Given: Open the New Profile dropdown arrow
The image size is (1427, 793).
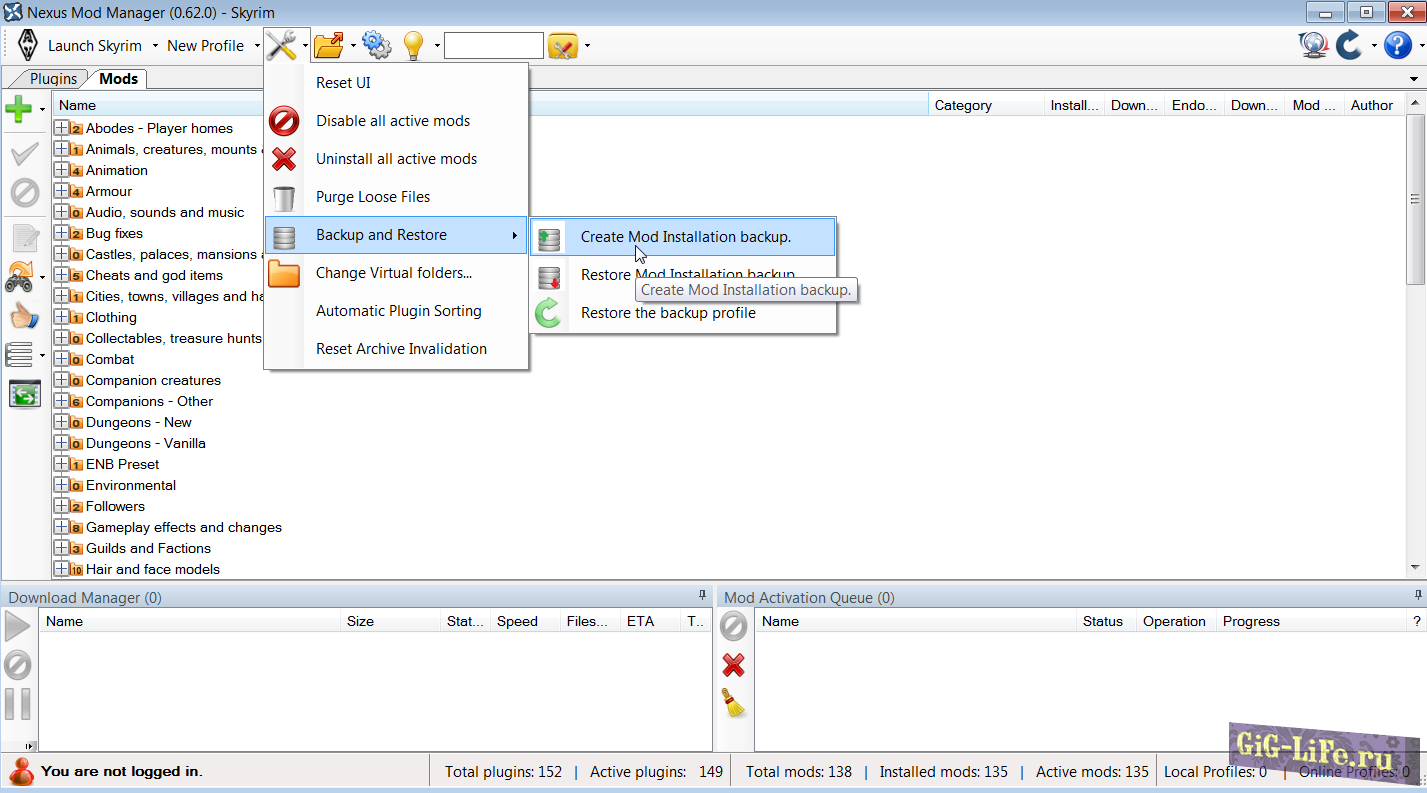Looking at the screenshot, I should coord(257,46).
